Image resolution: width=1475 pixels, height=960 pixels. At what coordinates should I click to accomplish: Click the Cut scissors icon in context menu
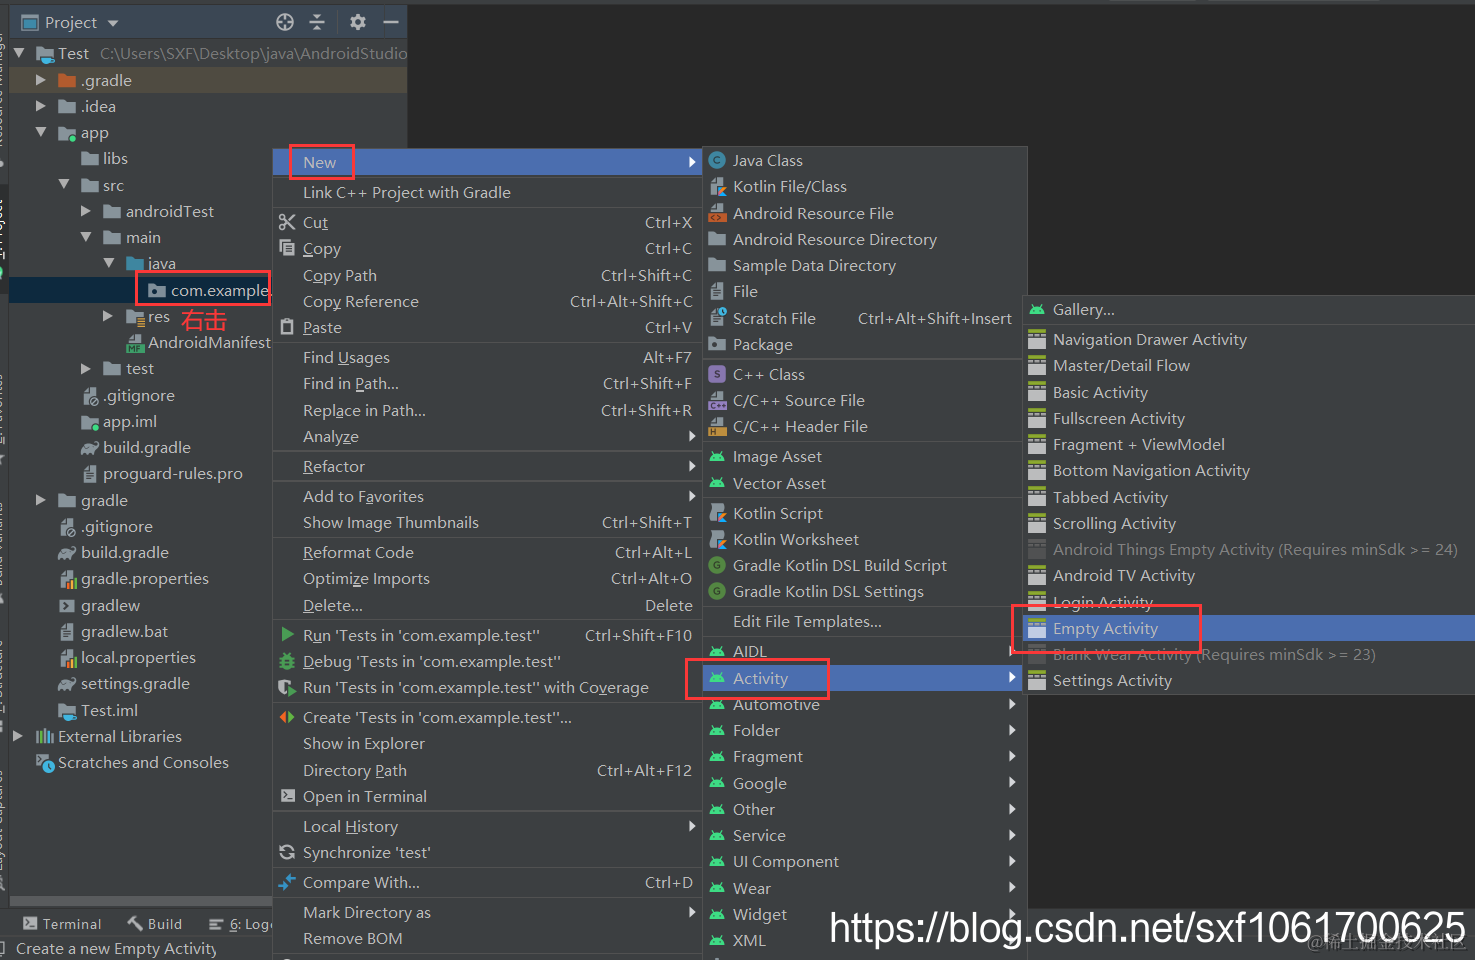coord(287,222)
